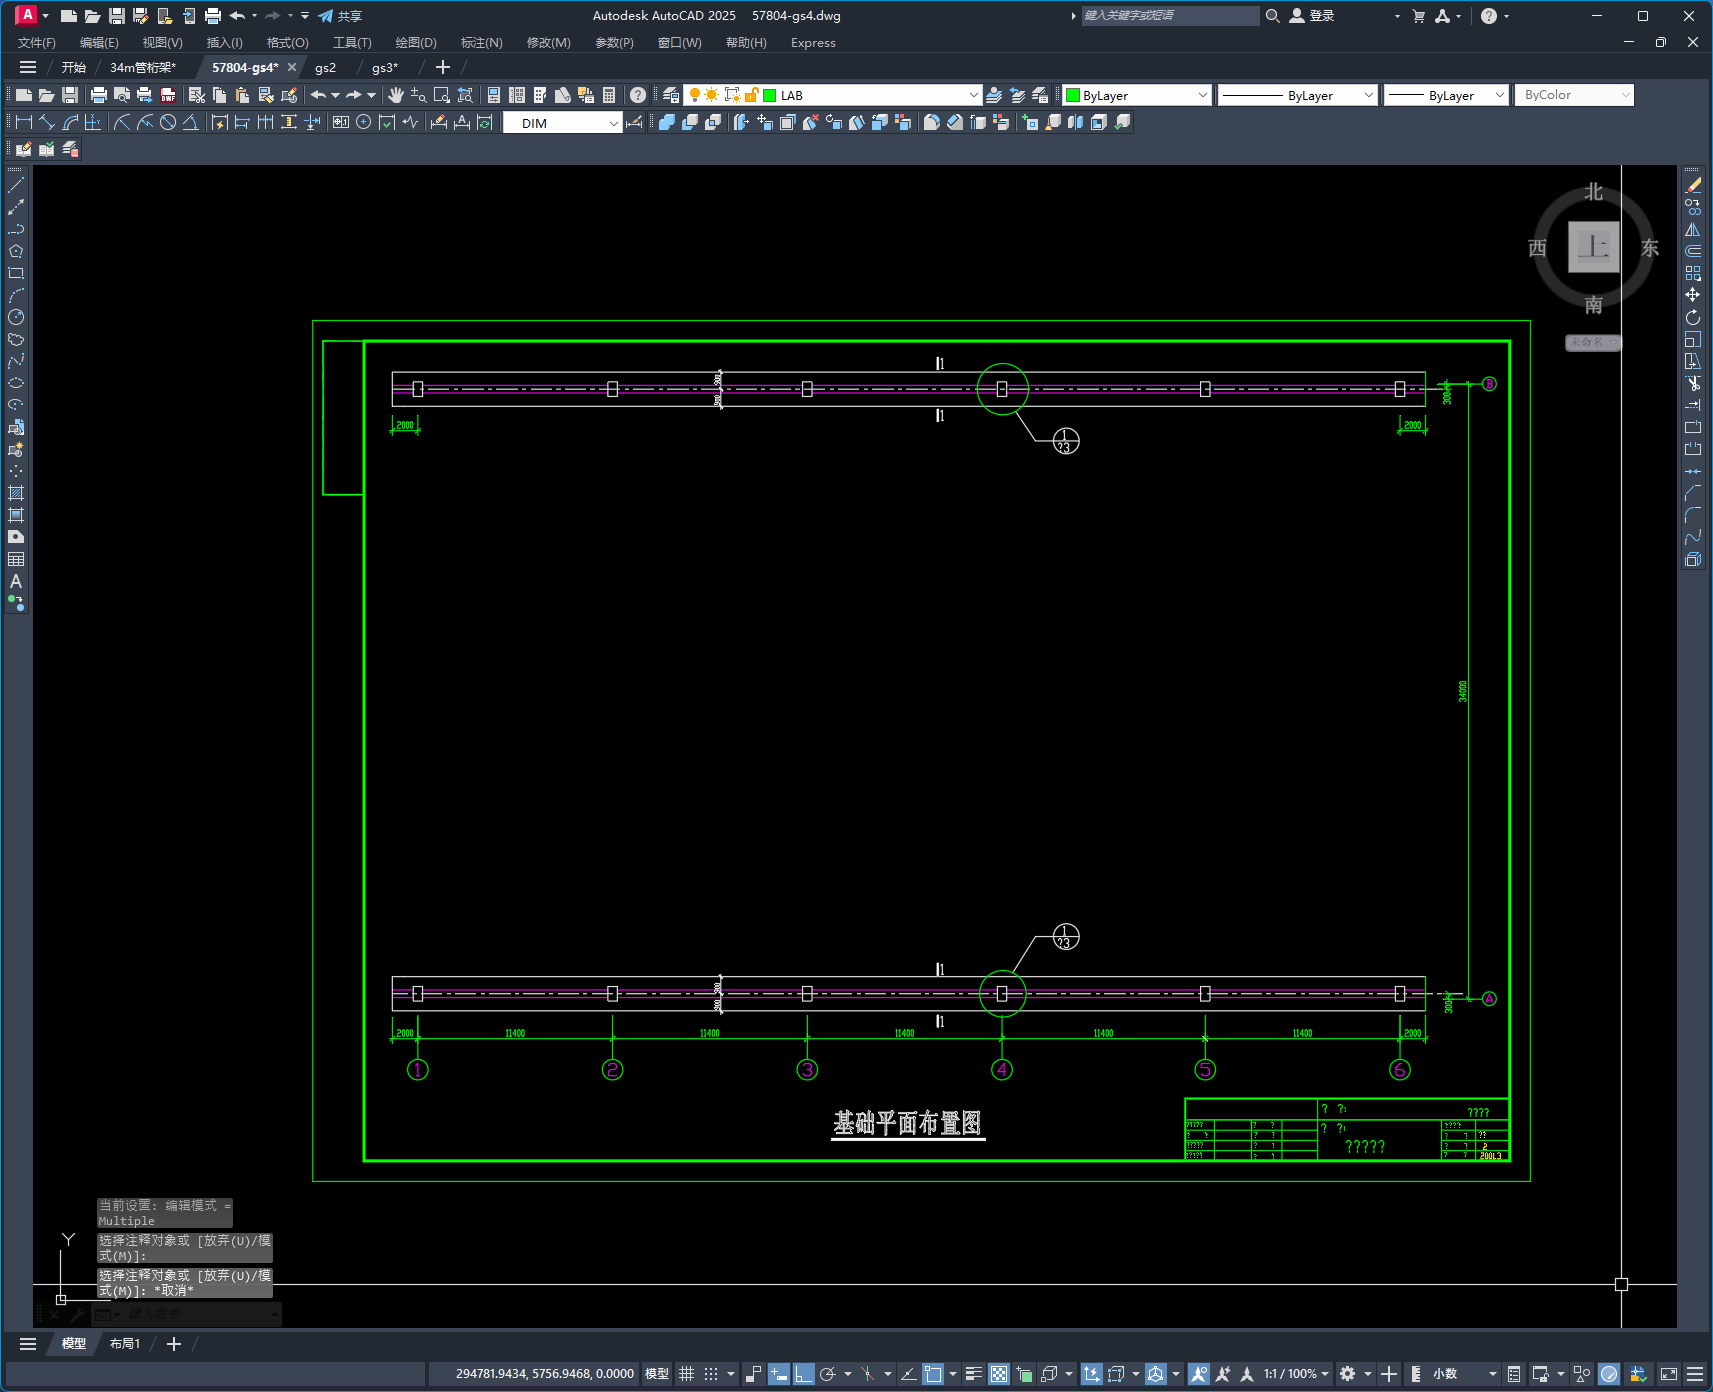Click the 模型 button in status bar
This screenshot has height=1392, width=1713.
point(657,1374)
